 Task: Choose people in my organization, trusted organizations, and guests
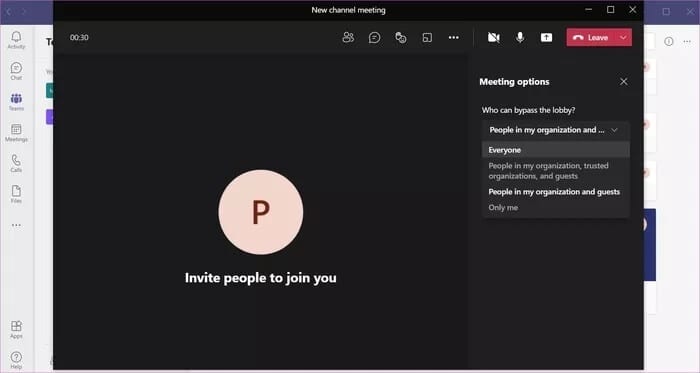coord(555,171)
